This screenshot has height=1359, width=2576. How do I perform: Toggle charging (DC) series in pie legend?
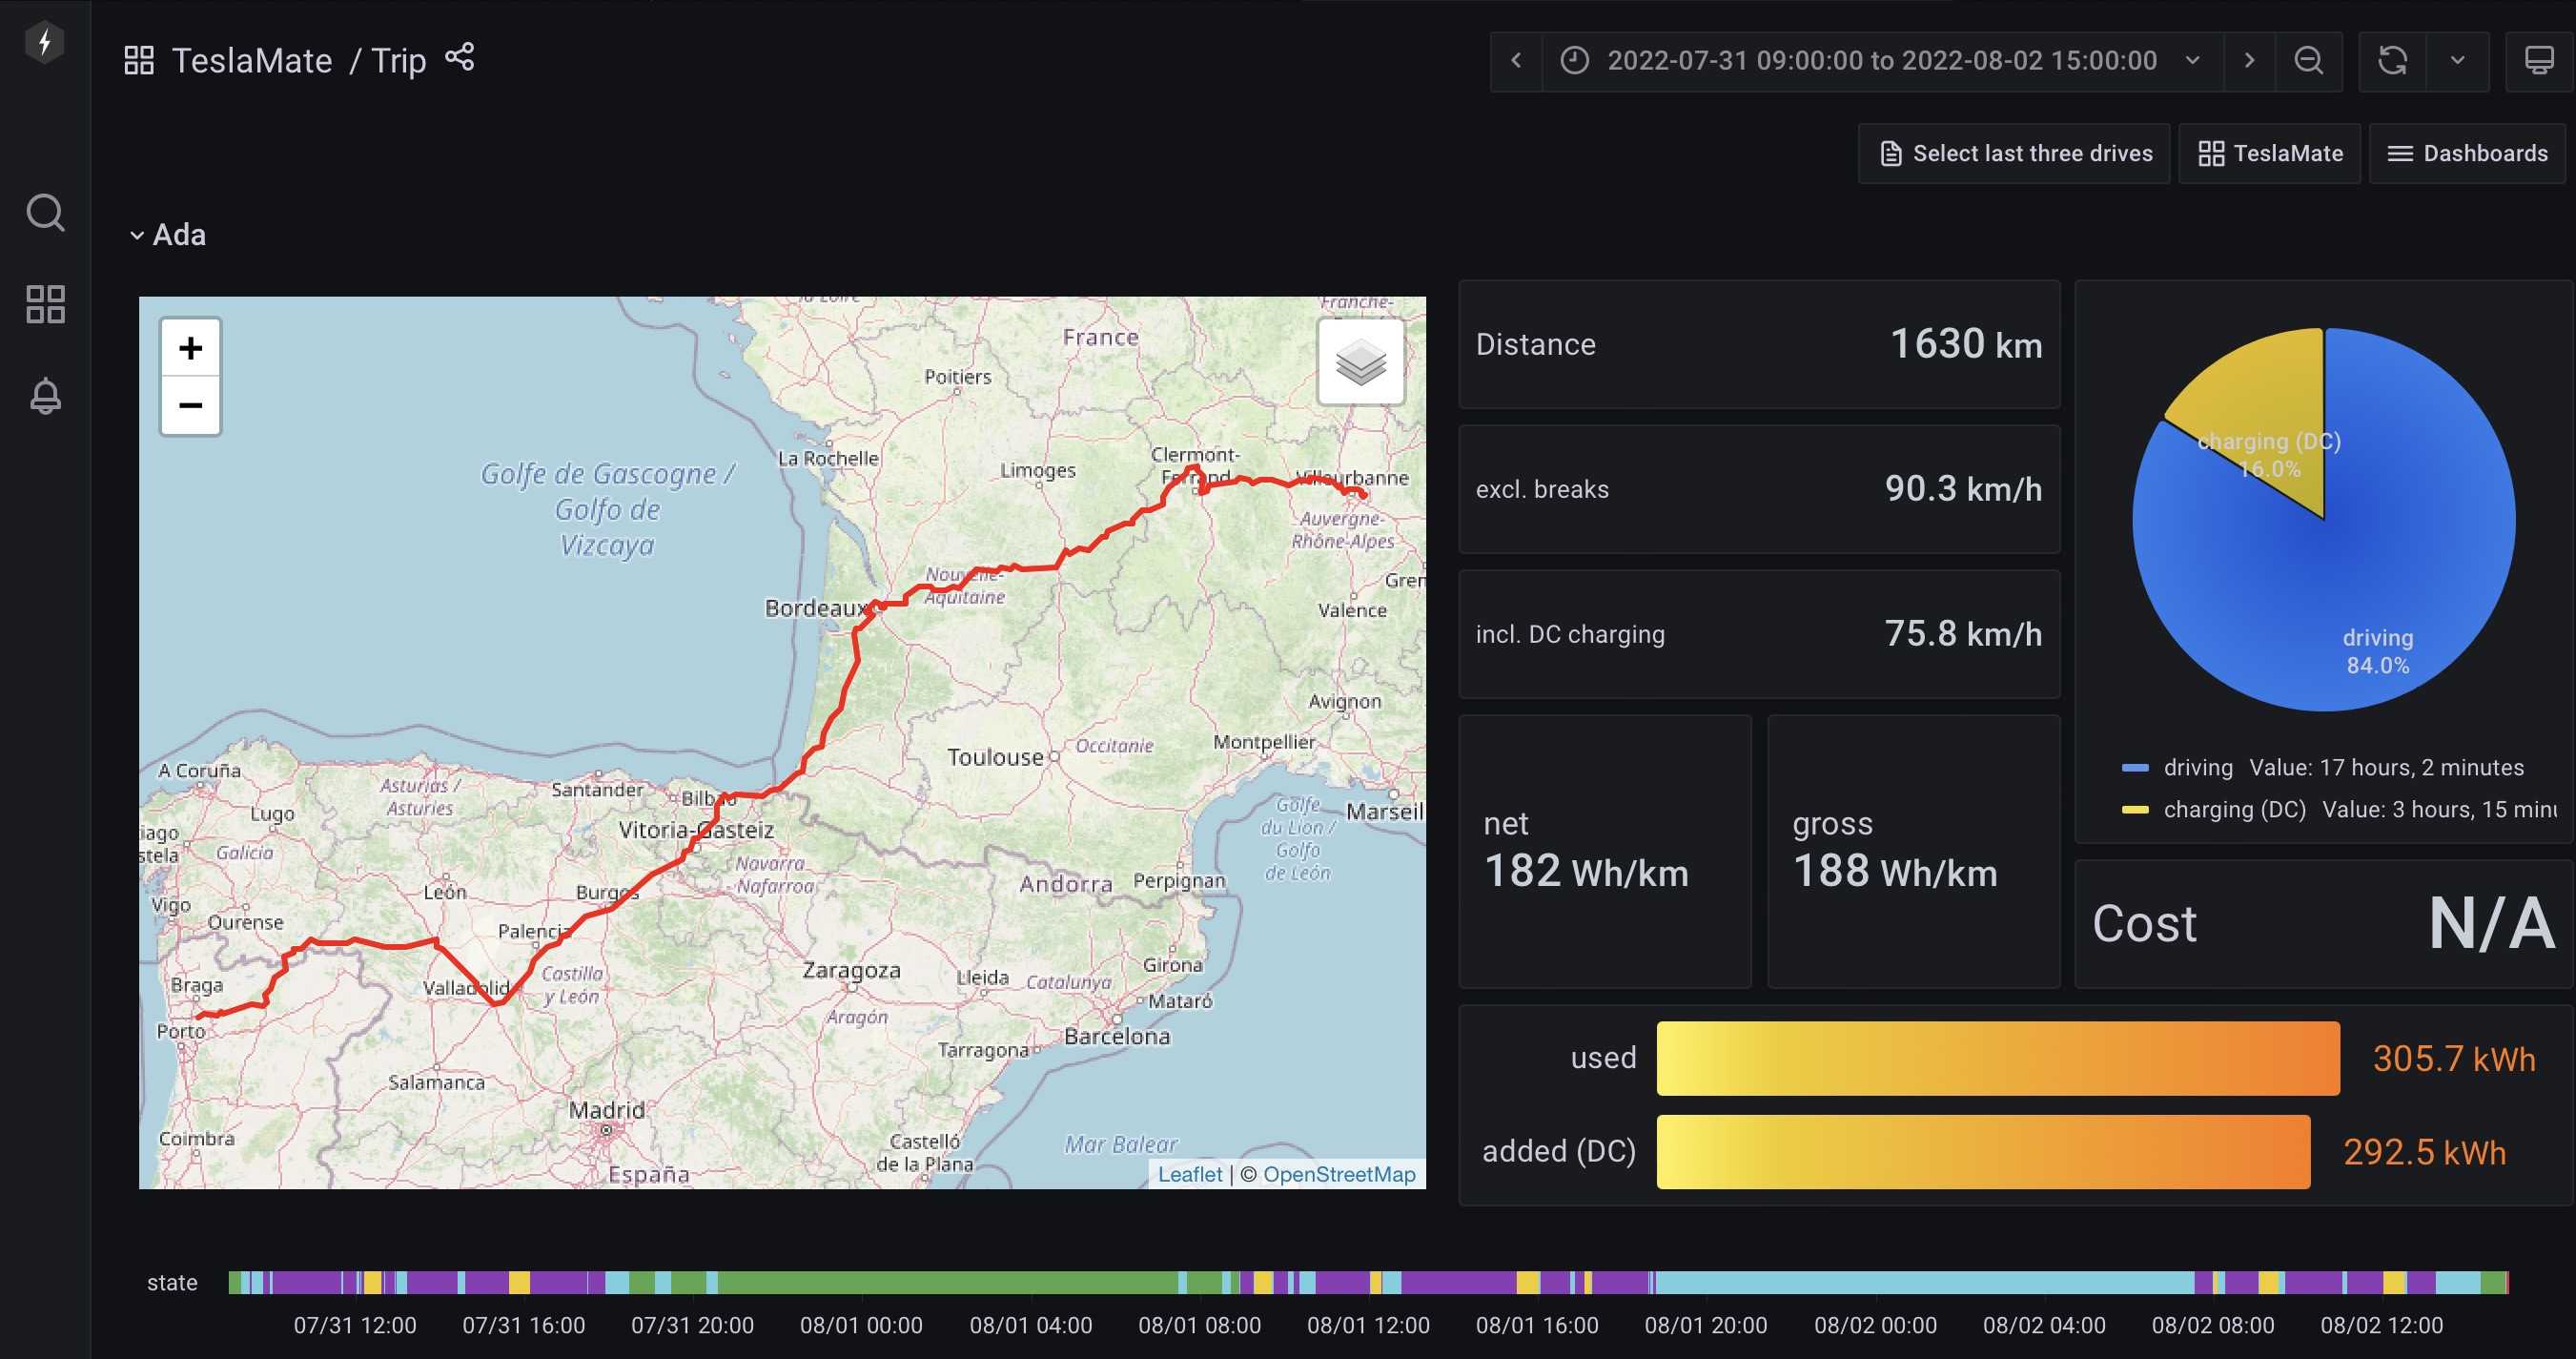pos(2233,809)
